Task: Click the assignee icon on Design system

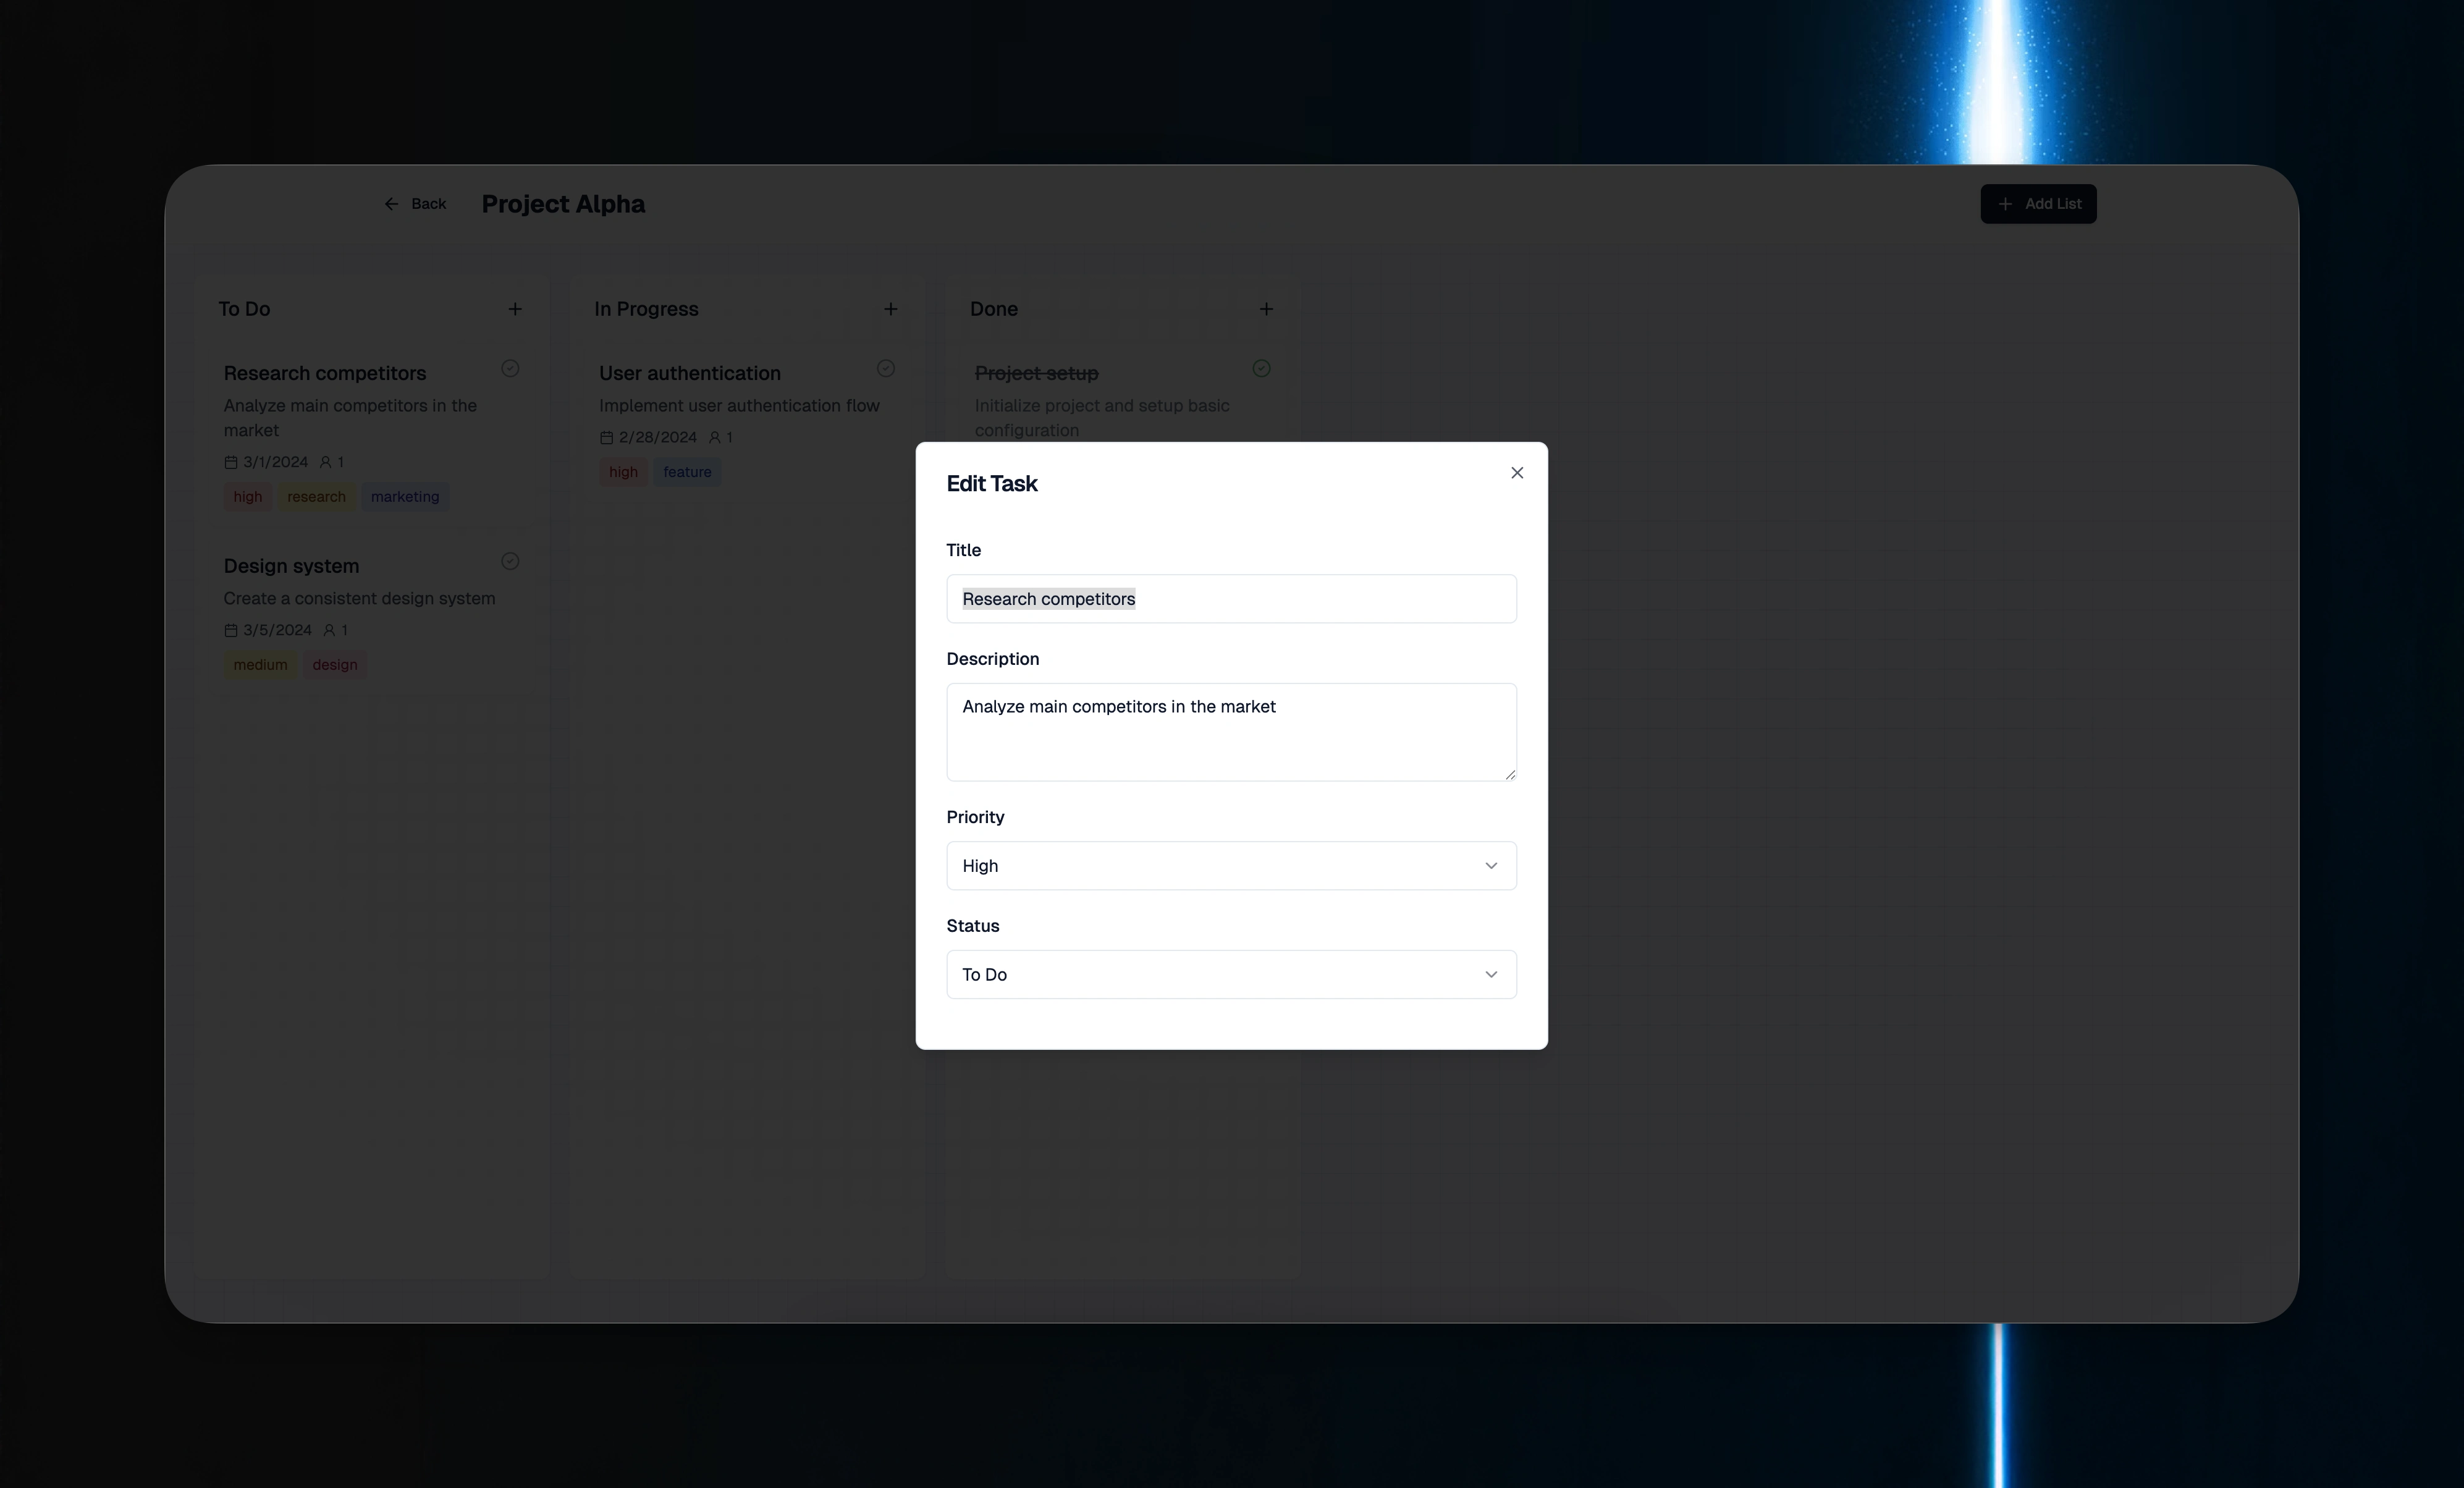Action: 329,630
